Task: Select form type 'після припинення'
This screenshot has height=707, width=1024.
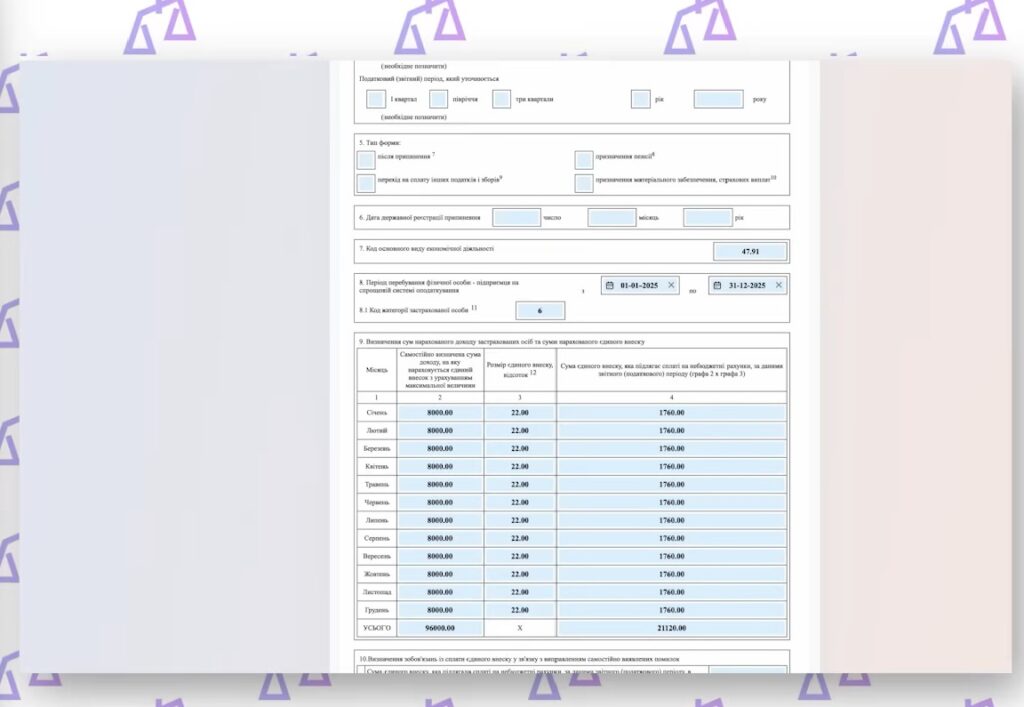Action: pos(366,160)
